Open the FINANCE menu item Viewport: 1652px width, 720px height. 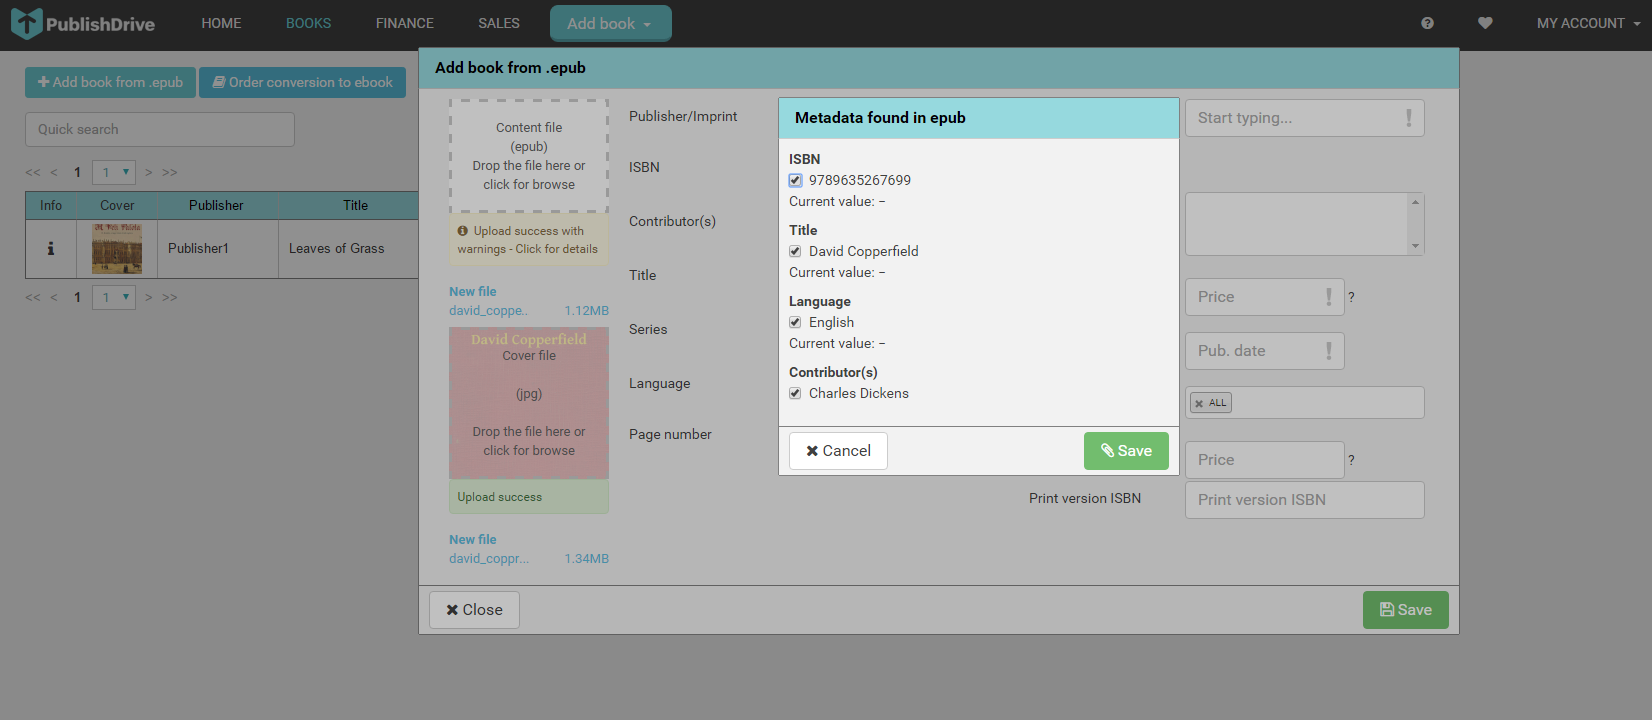(x=405, y=23)
